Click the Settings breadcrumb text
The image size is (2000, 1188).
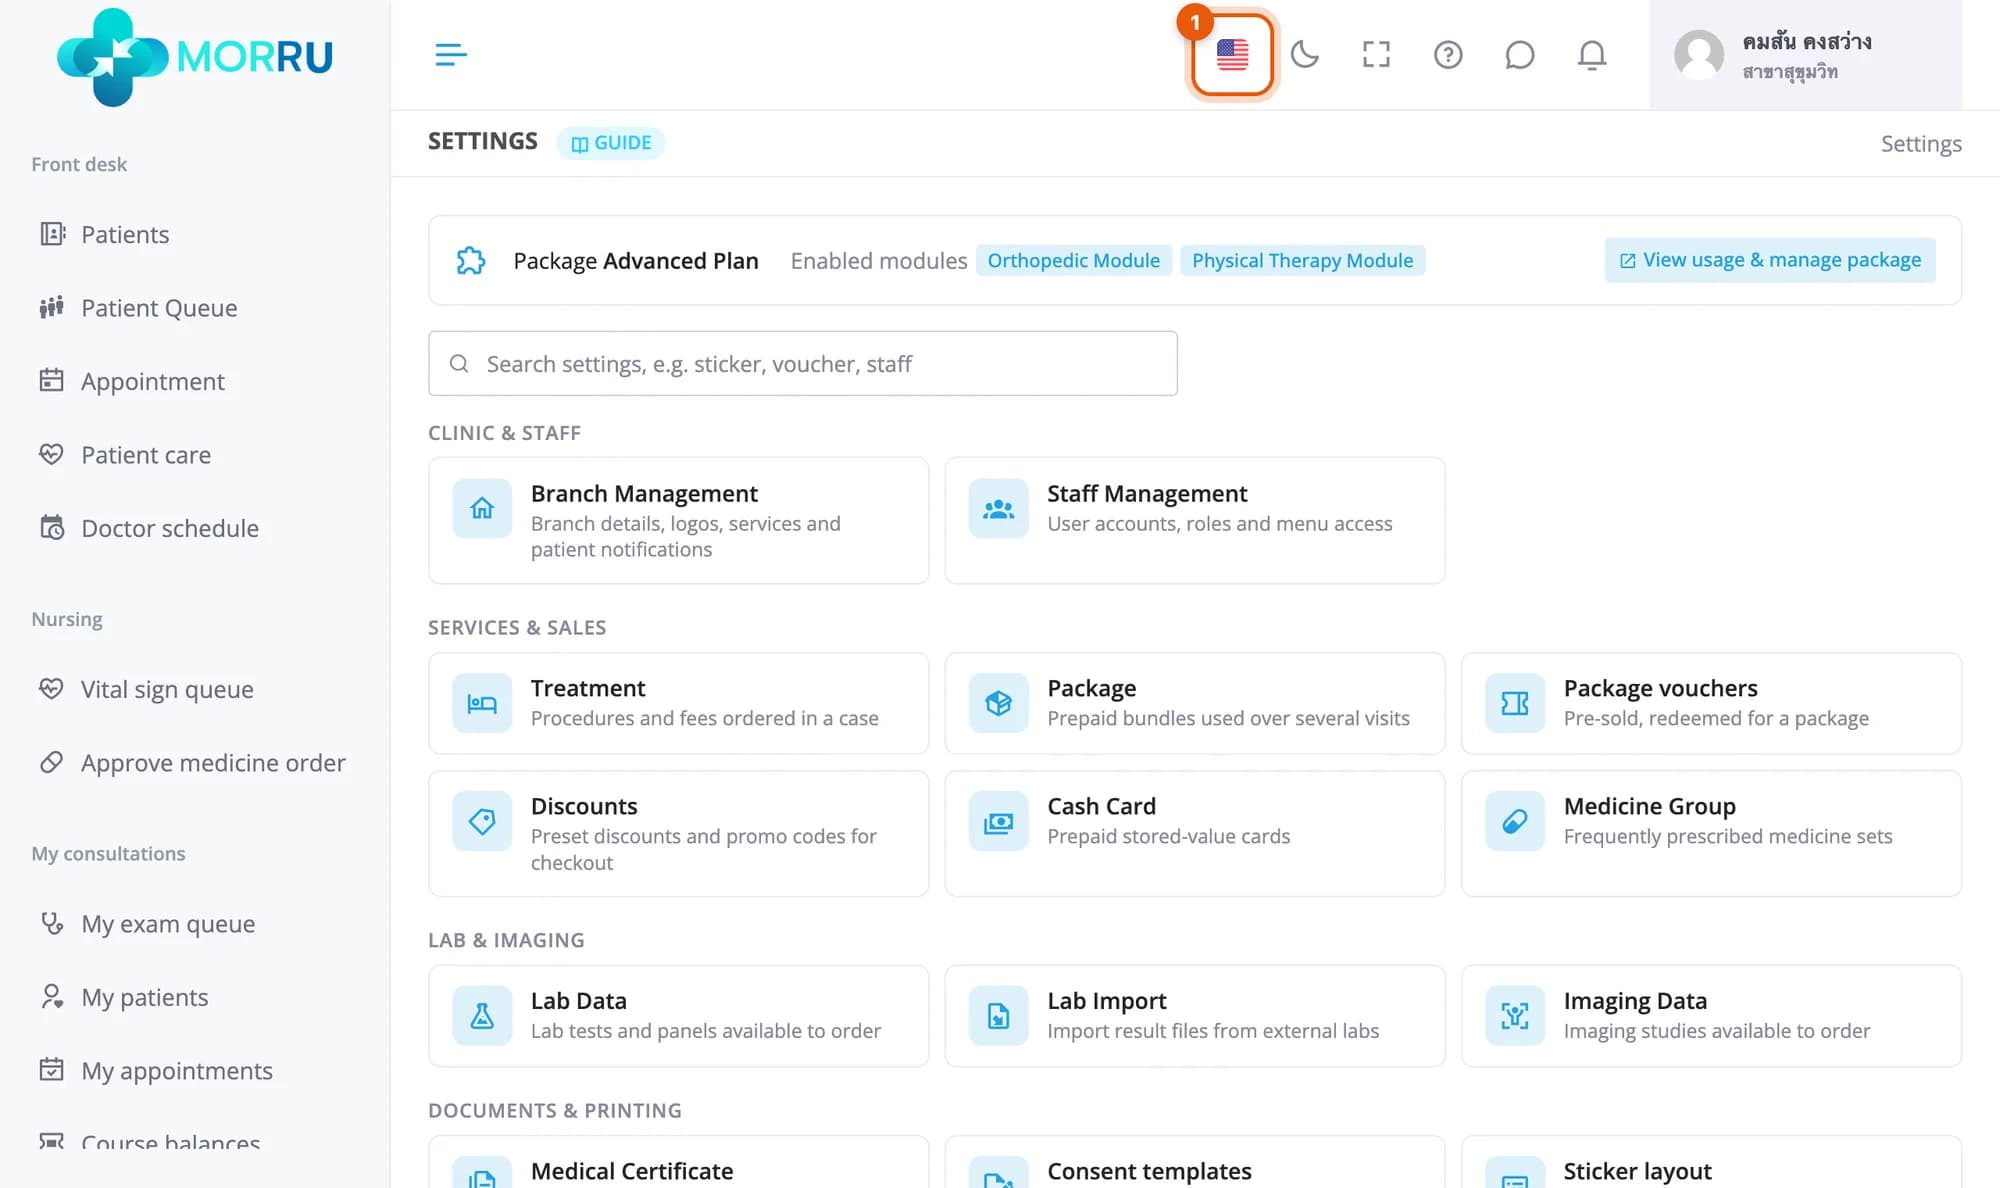[x=1921, y=143]
